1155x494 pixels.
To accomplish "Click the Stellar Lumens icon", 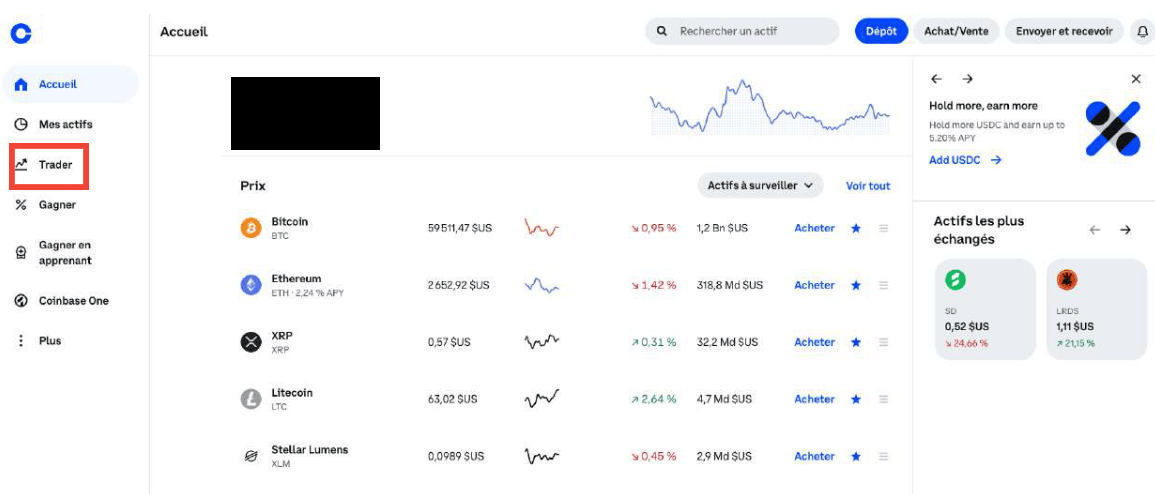I will click(x=250, y=457).
